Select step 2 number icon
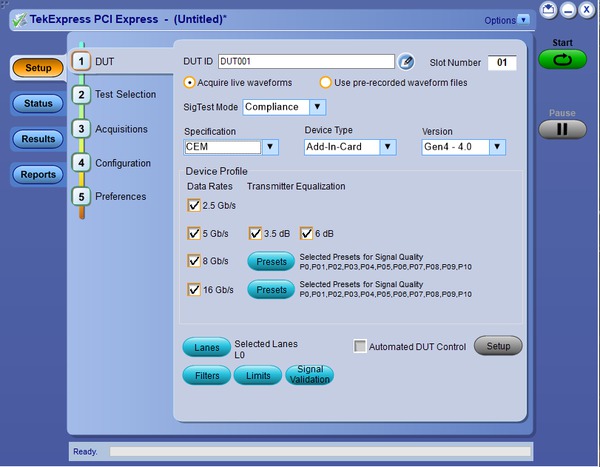 pyautogui.click(x=81, y=95)
